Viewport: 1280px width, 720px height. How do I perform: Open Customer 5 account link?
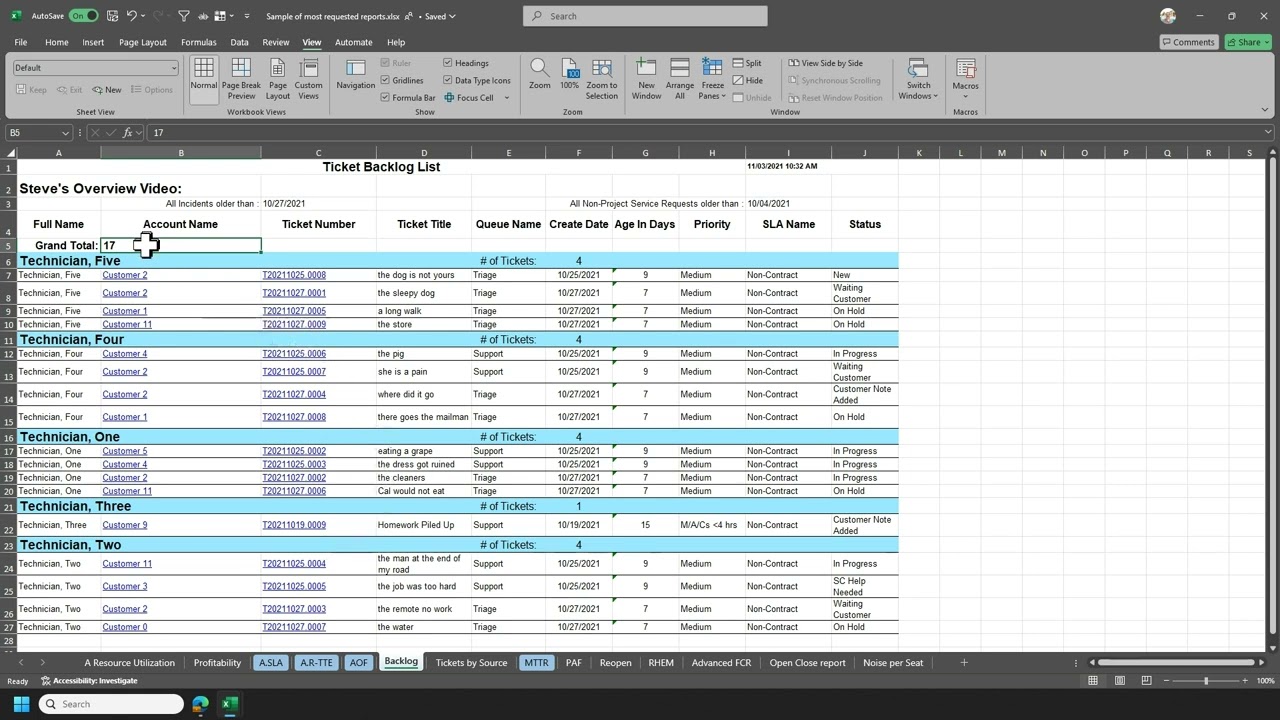click(124, 451)
